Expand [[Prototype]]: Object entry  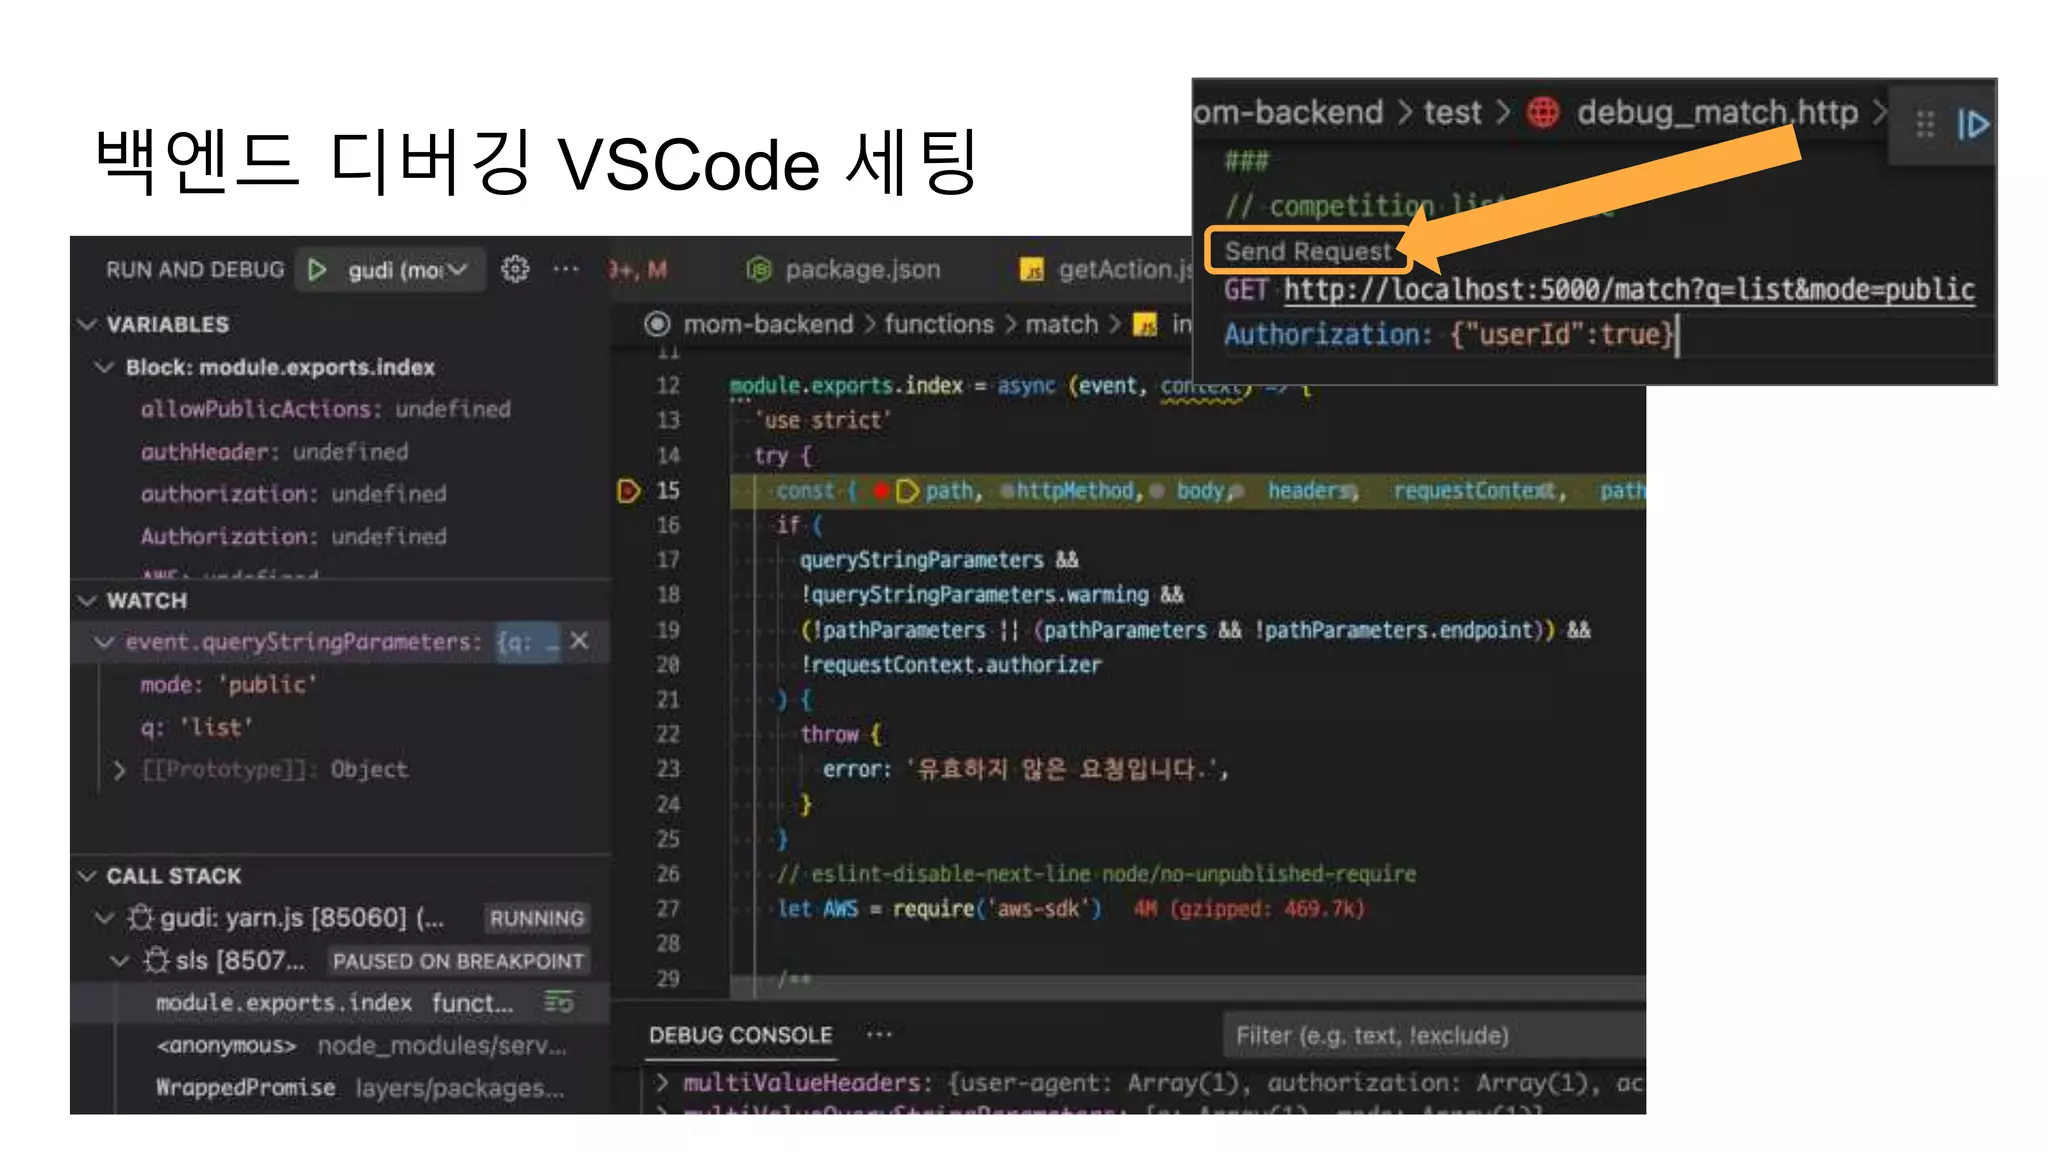click(x=120, y=770)
